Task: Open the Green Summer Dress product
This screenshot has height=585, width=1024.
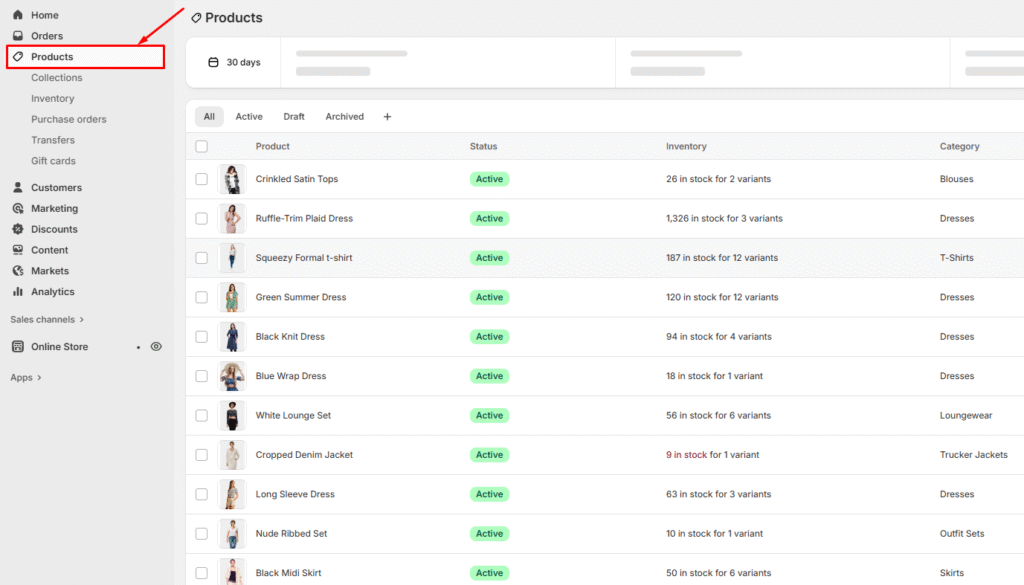Action: [300, 297]
